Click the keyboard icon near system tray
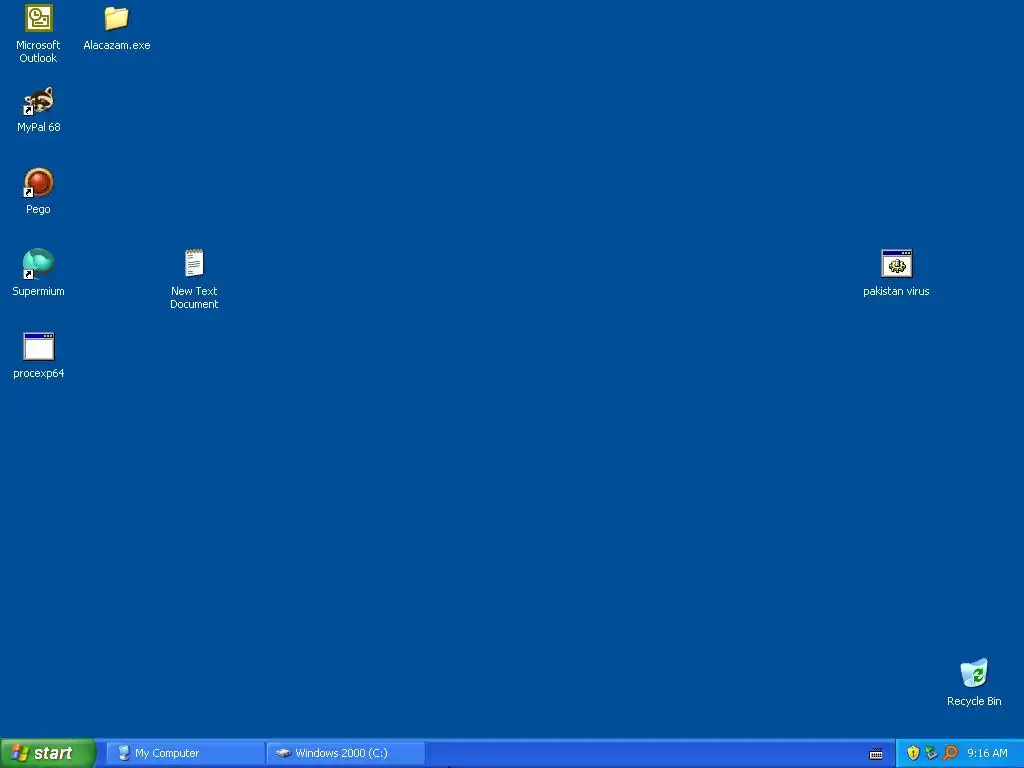Screen dimensions: 1024x768 point(876,754)
